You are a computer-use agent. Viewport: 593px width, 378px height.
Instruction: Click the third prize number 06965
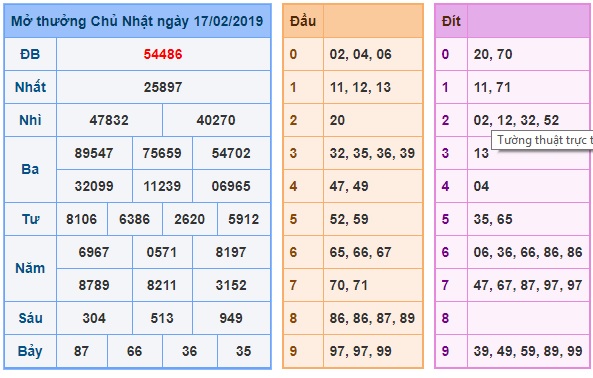click(231, 186)
